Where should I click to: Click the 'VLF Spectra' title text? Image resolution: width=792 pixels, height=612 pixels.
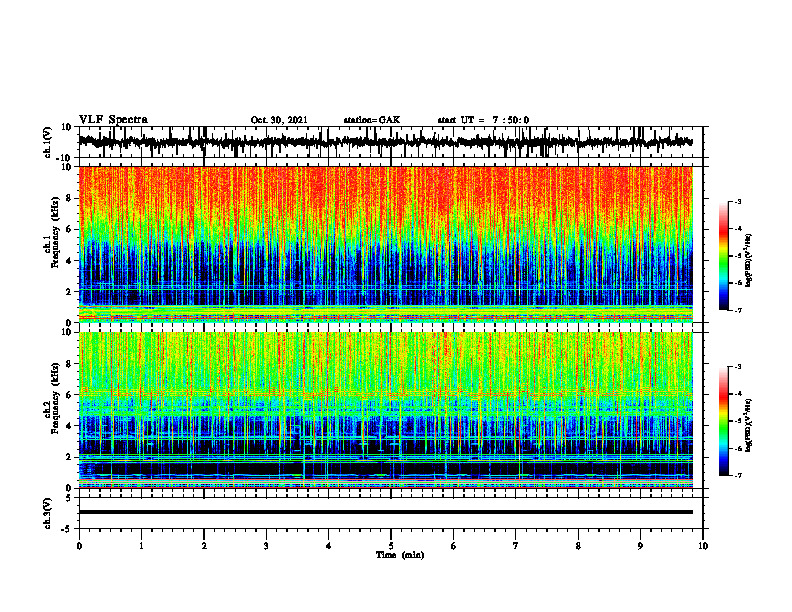[x=113, y=120]
